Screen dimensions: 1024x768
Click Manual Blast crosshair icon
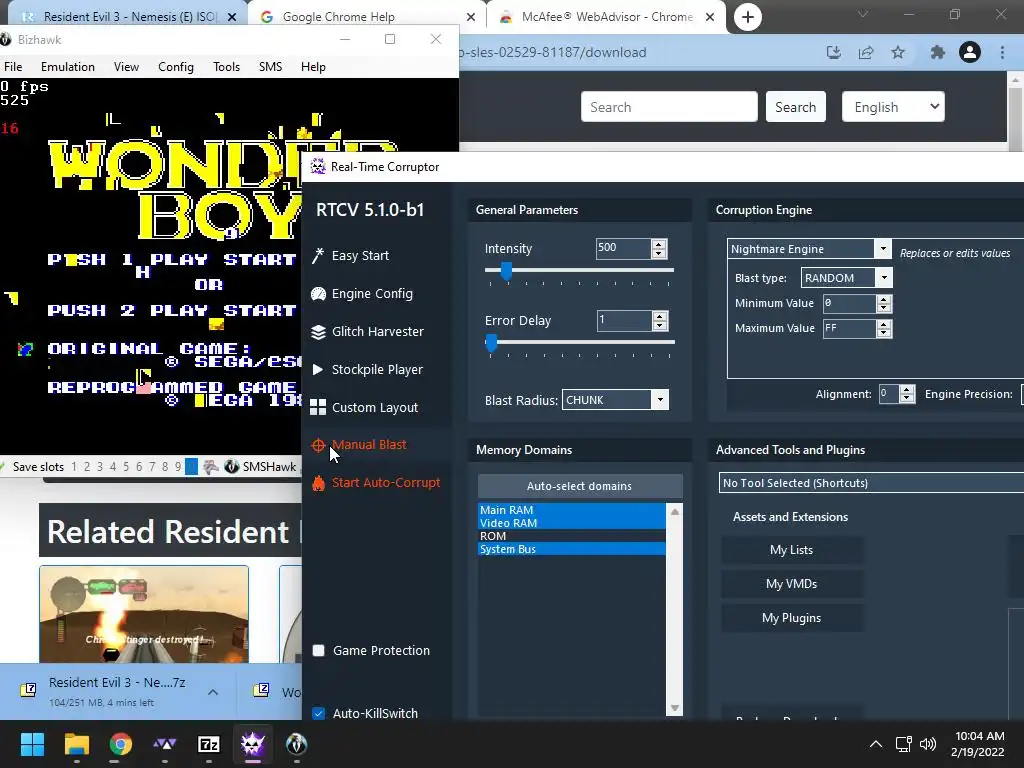[318, 445]
